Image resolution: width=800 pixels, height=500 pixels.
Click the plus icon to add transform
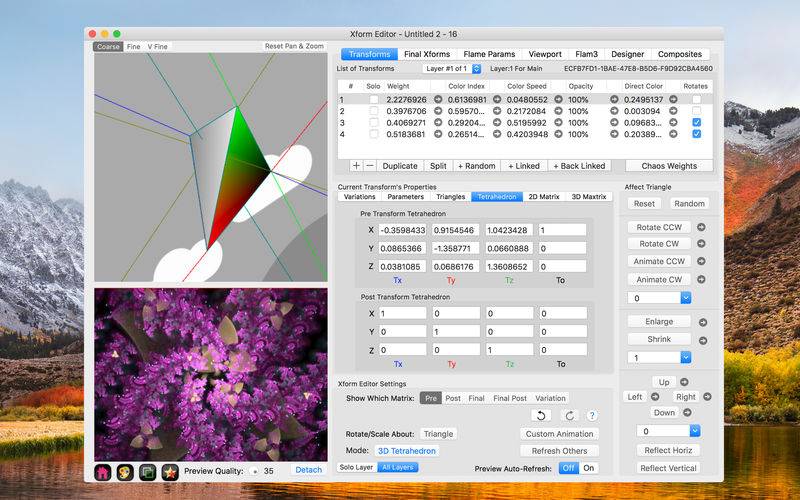(356, 166)
